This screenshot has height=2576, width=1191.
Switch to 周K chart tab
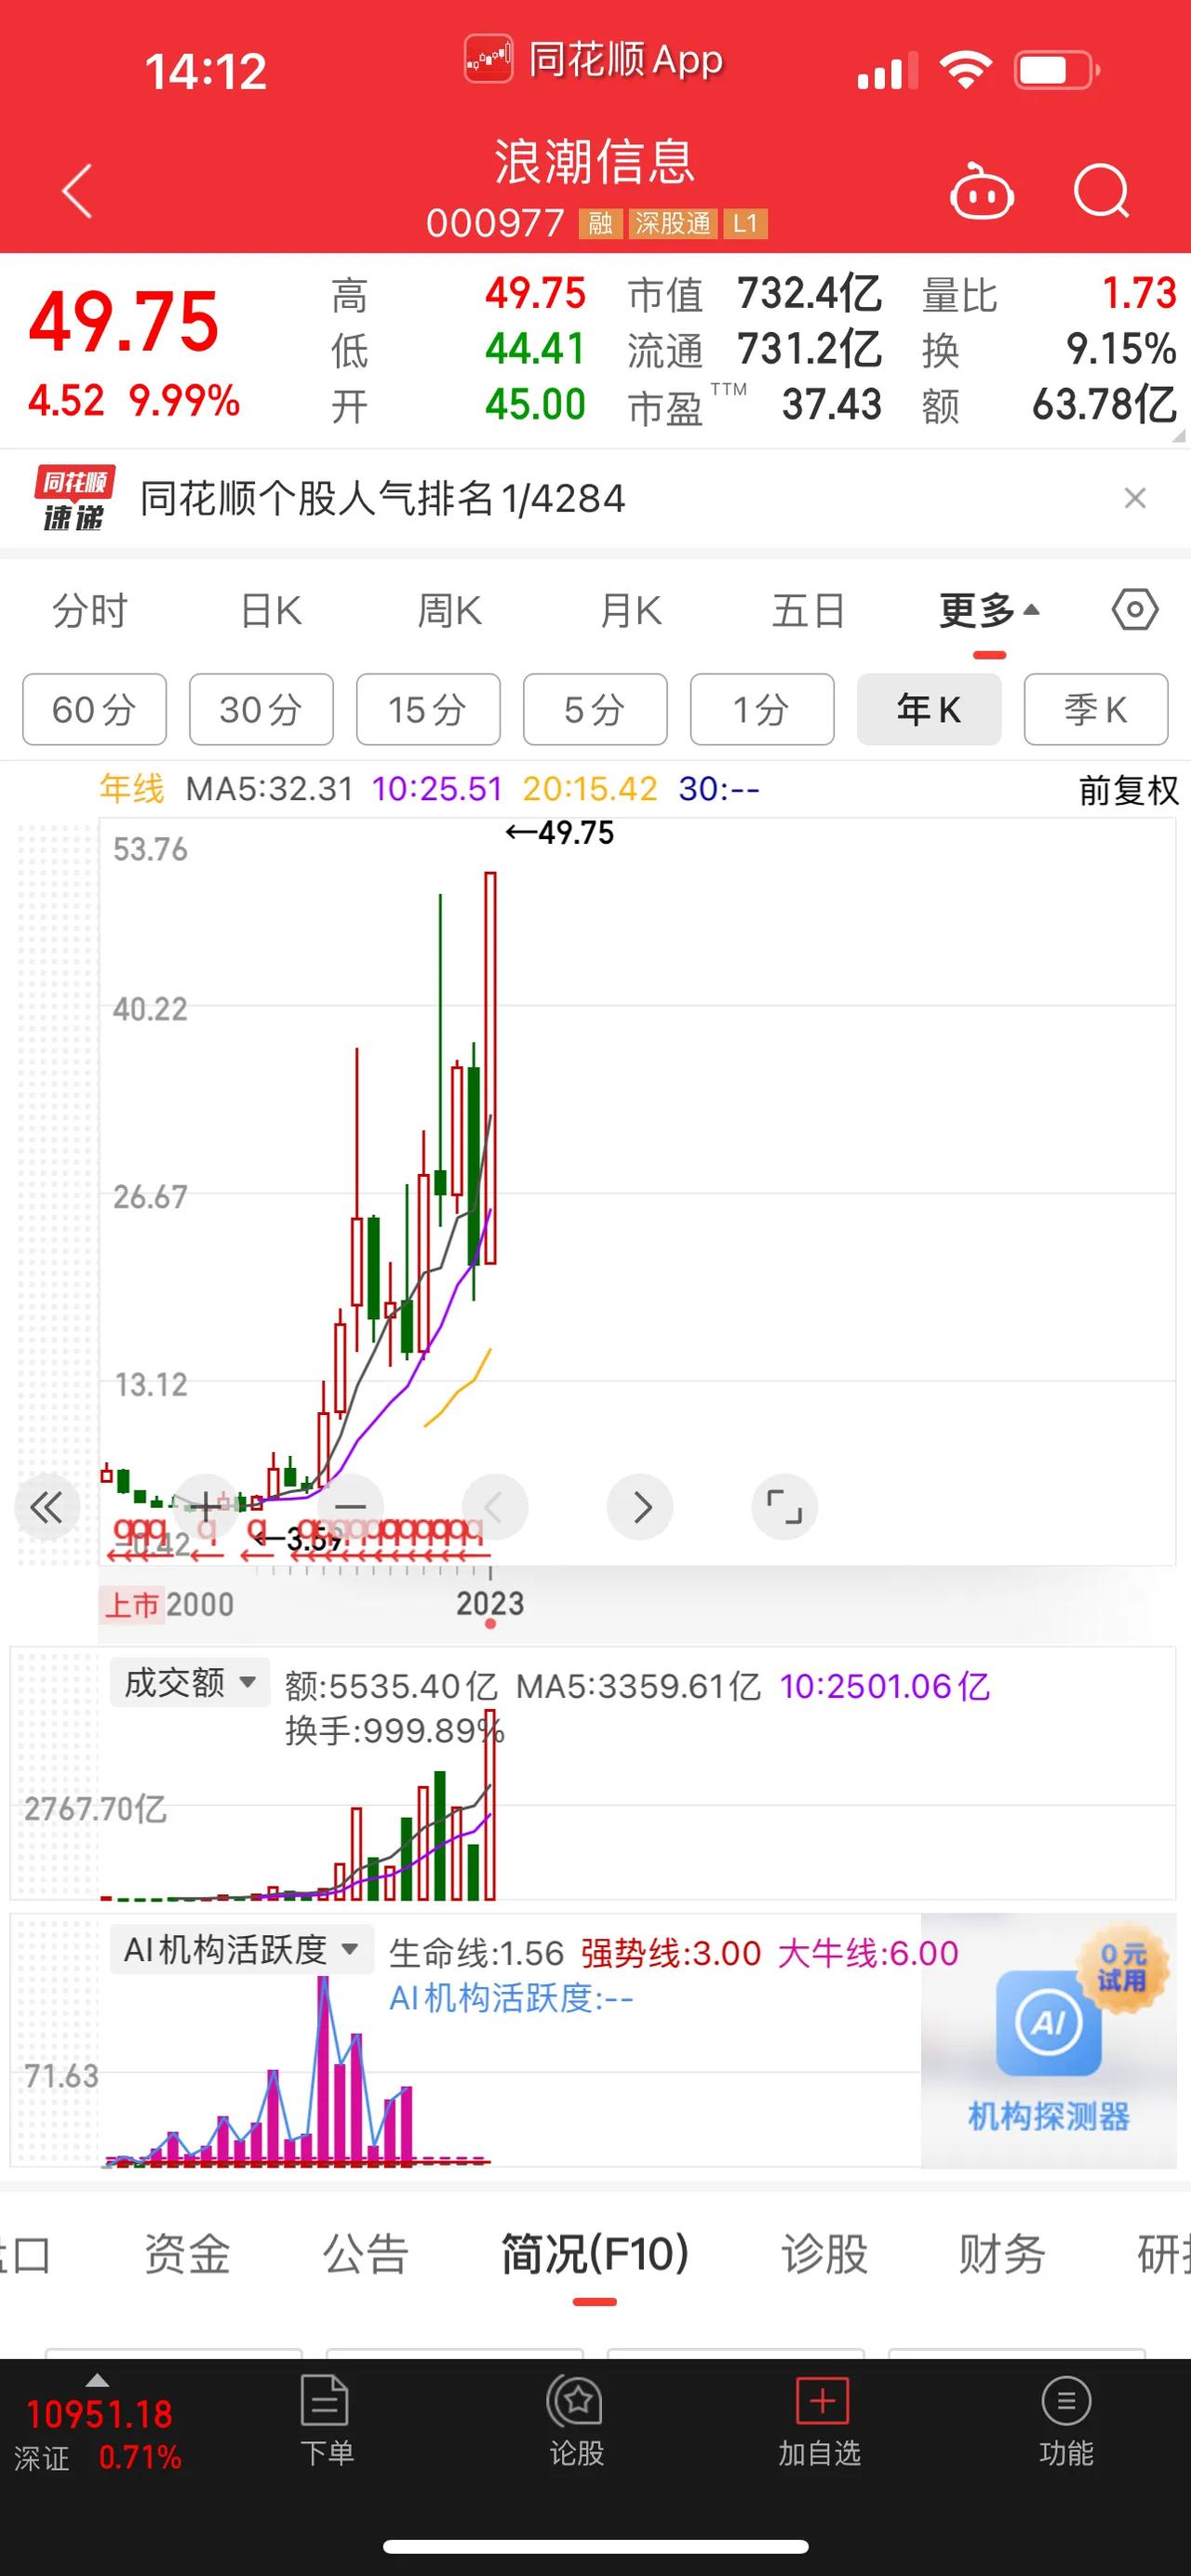pyautogui.click(x=450, y=610)
